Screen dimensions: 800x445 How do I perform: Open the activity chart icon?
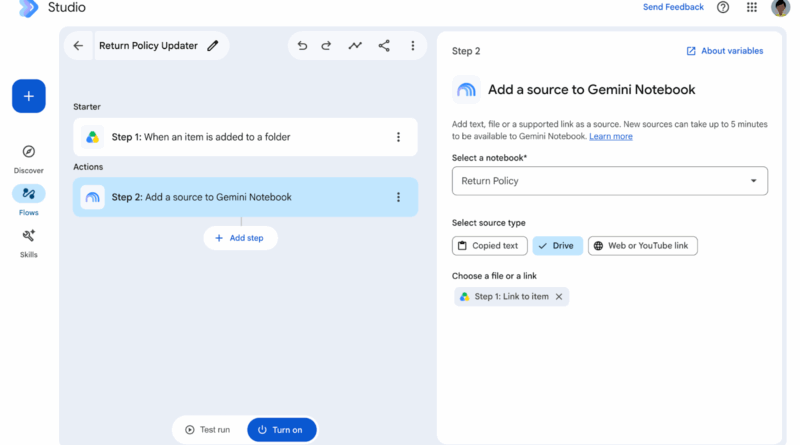click(355, 45)
